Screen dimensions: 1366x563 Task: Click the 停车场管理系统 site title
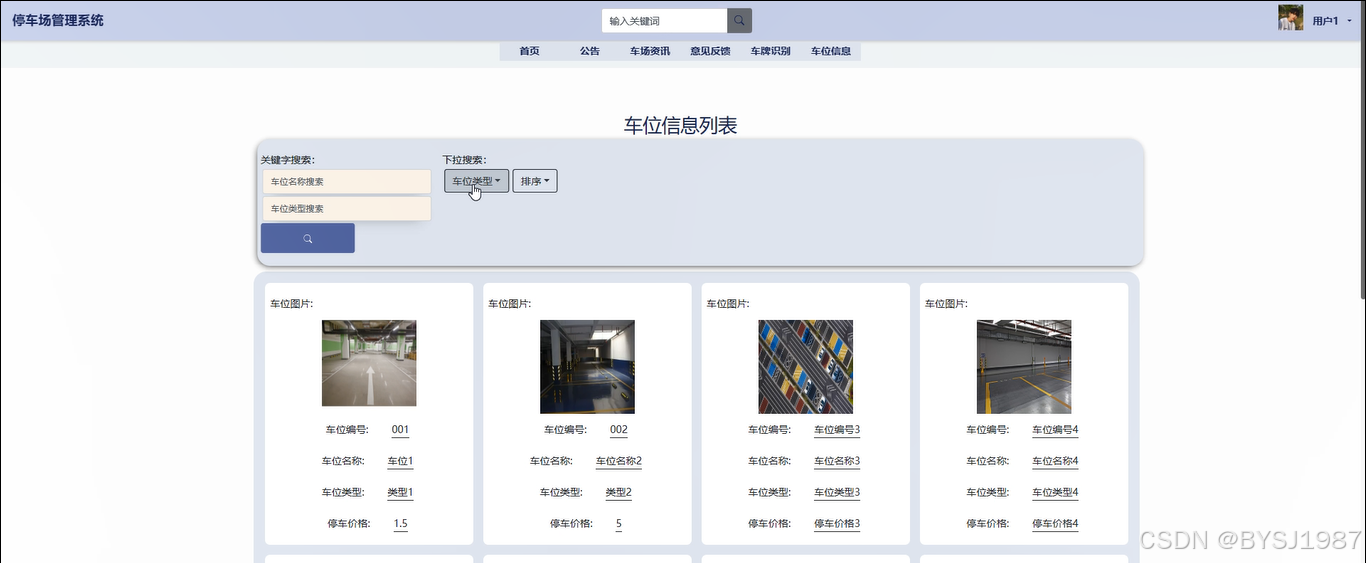[x=58, y=20]
